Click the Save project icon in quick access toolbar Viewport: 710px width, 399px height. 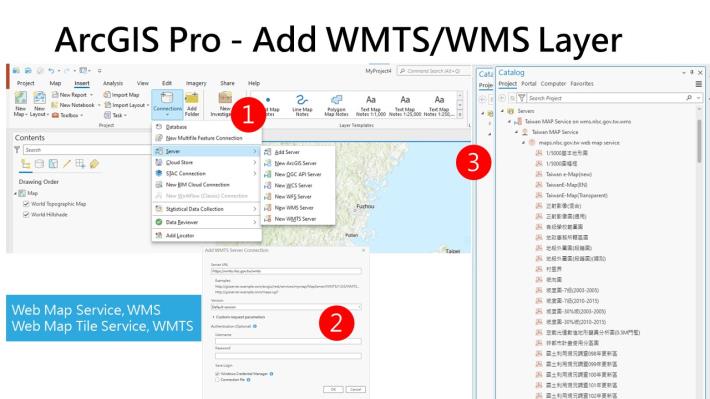[28, 71]
